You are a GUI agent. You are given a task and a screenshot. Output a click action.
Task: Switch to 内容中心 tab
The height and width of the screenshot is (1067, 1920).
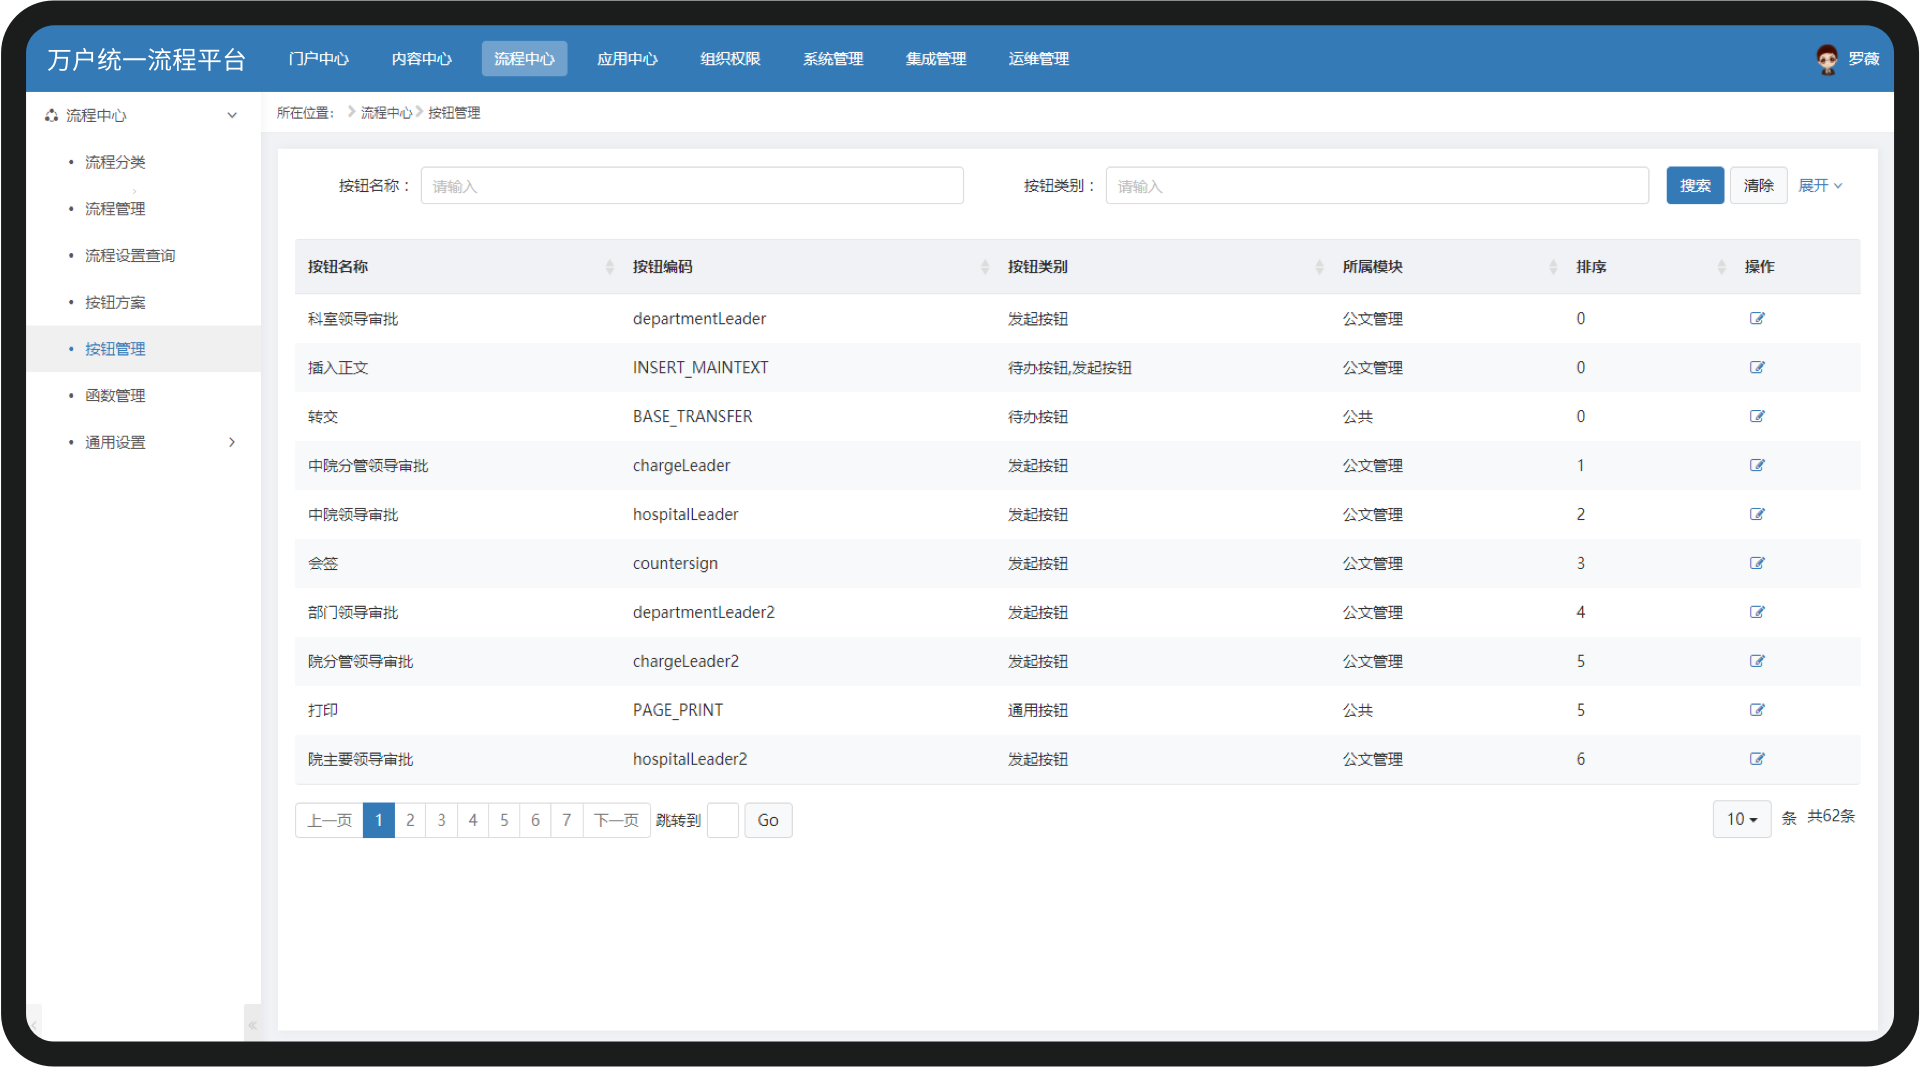tap(422, 59)
